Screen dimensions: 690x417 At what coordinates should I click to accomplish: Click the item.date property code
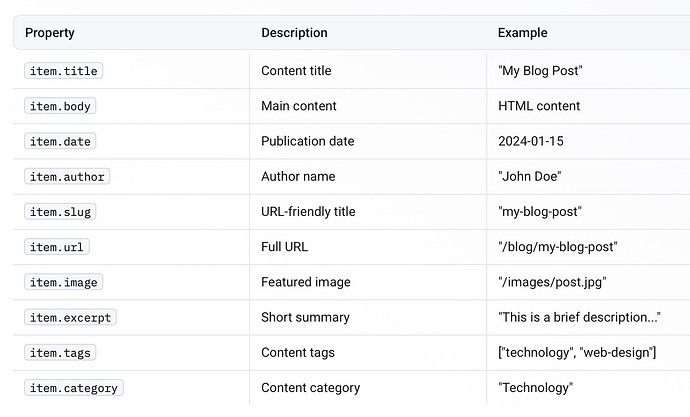60,141
